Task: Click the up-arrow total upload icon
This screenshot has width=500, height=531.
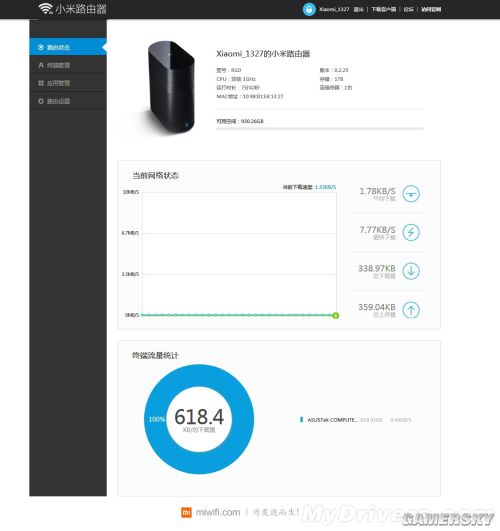Action: click(411, 310)
